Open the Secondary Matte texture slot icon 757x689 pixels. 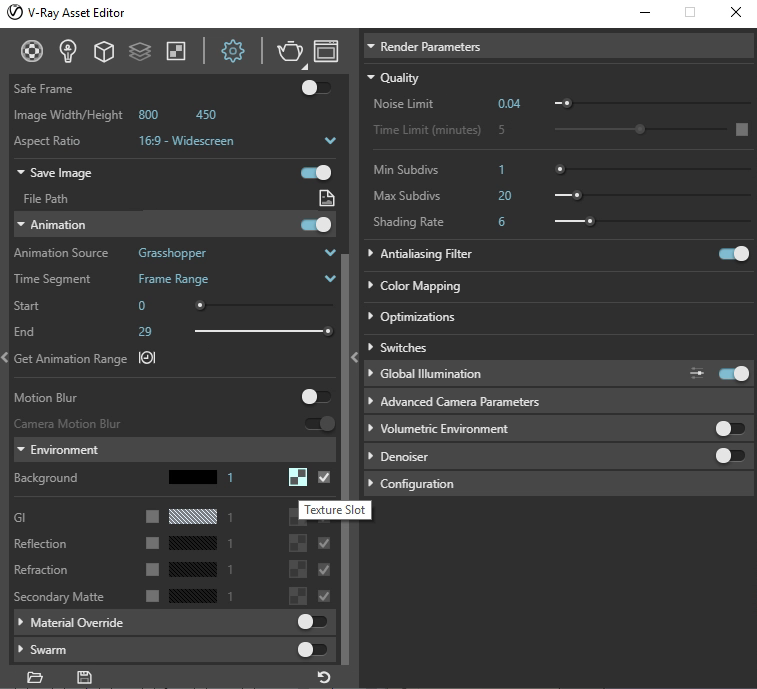pos(298,596)
